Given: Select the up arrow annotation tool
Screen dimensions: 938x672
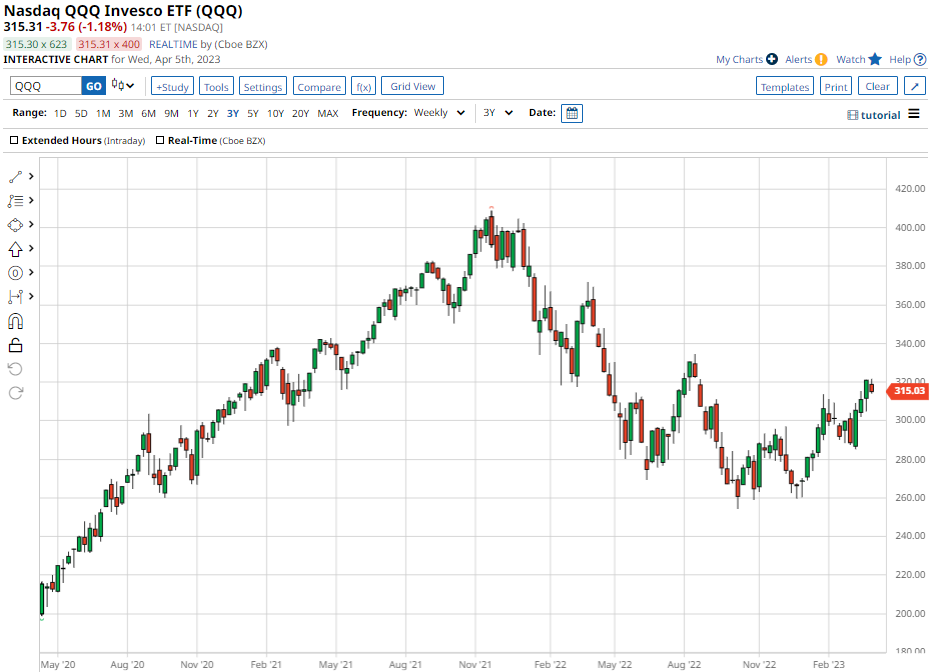Looking at the screenshot, I should pos(16,249).
